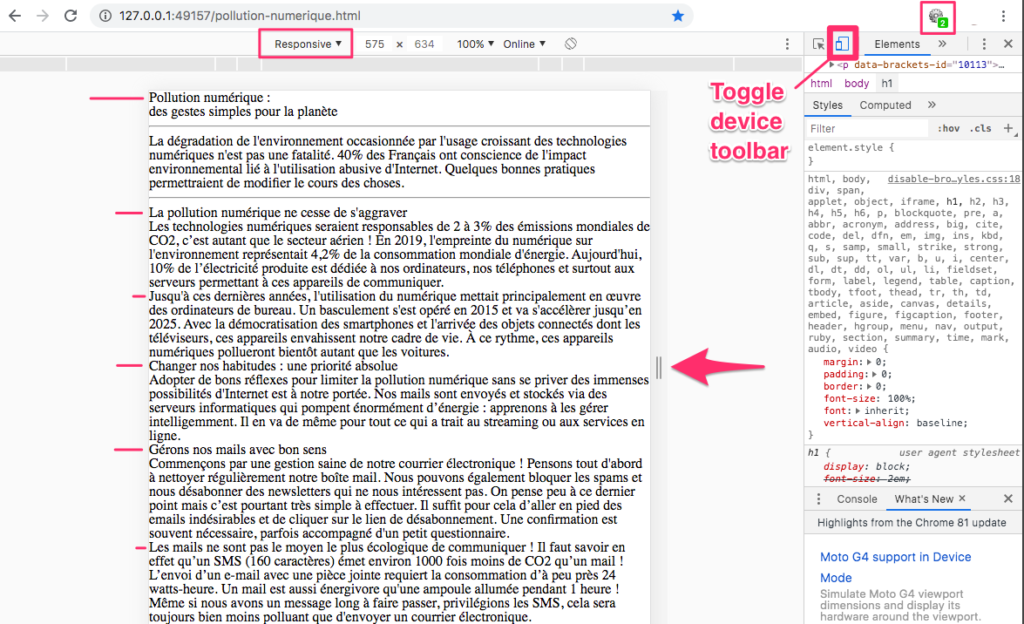
Task: Open DevTools customize three-dot menu
Action: click(x=984, y=44)
